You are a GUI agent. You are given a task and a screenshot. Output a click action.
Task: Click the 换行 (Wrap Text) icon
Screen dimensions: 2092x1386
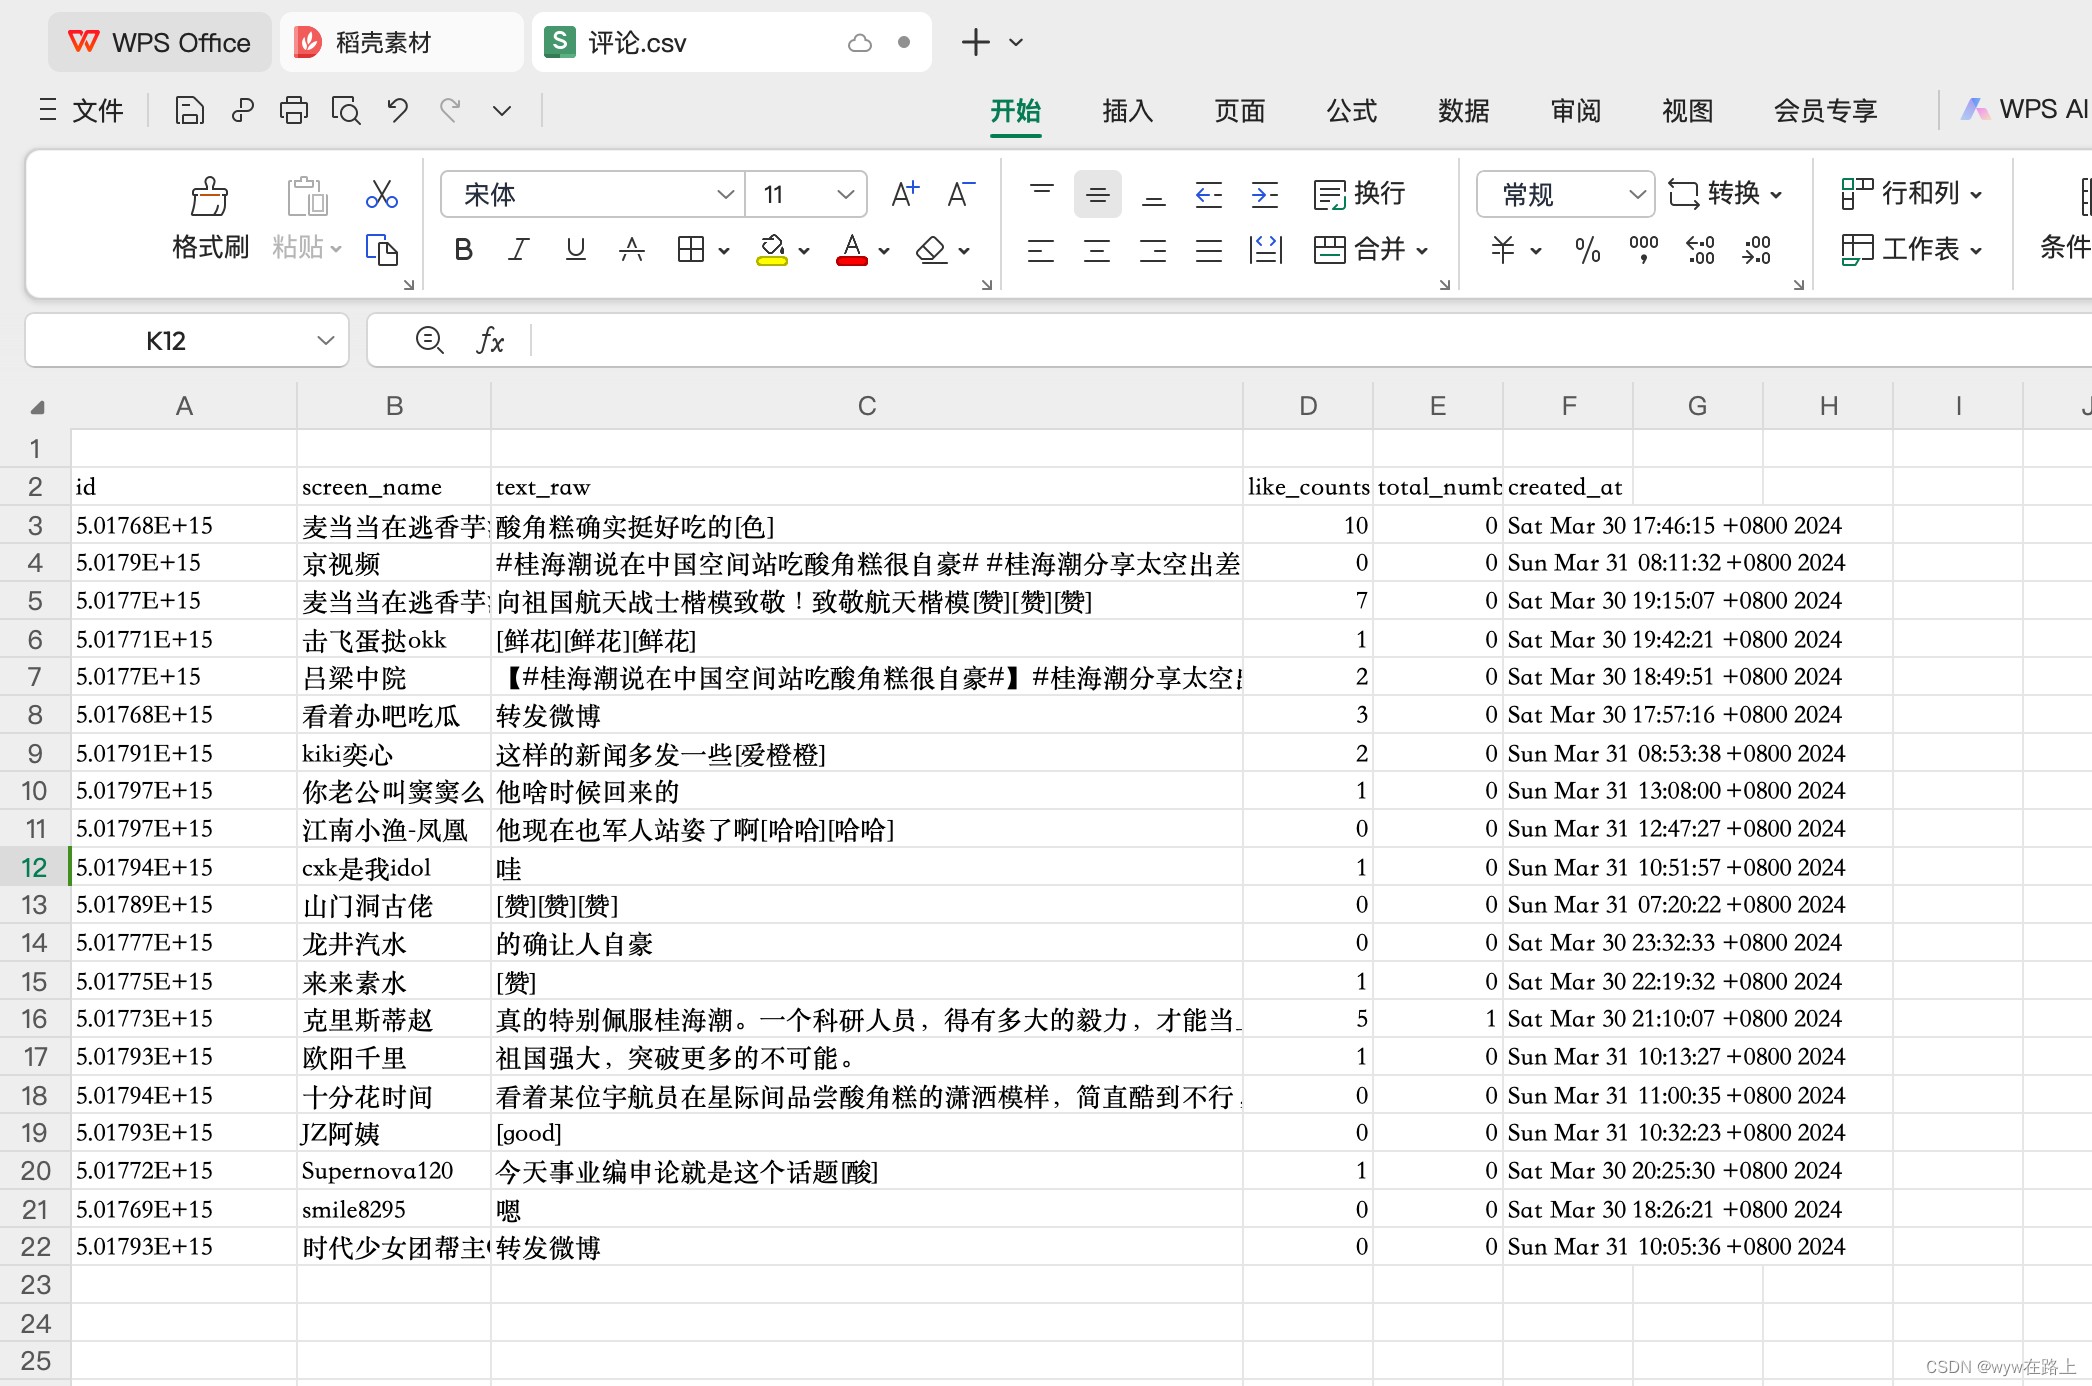(x=1358, y=193)
